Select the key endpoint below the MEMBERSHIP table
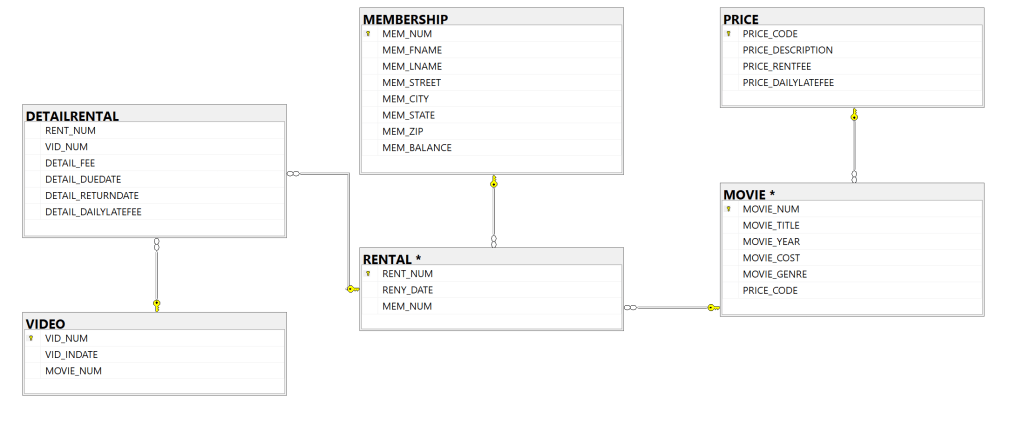 coord(494,183)
